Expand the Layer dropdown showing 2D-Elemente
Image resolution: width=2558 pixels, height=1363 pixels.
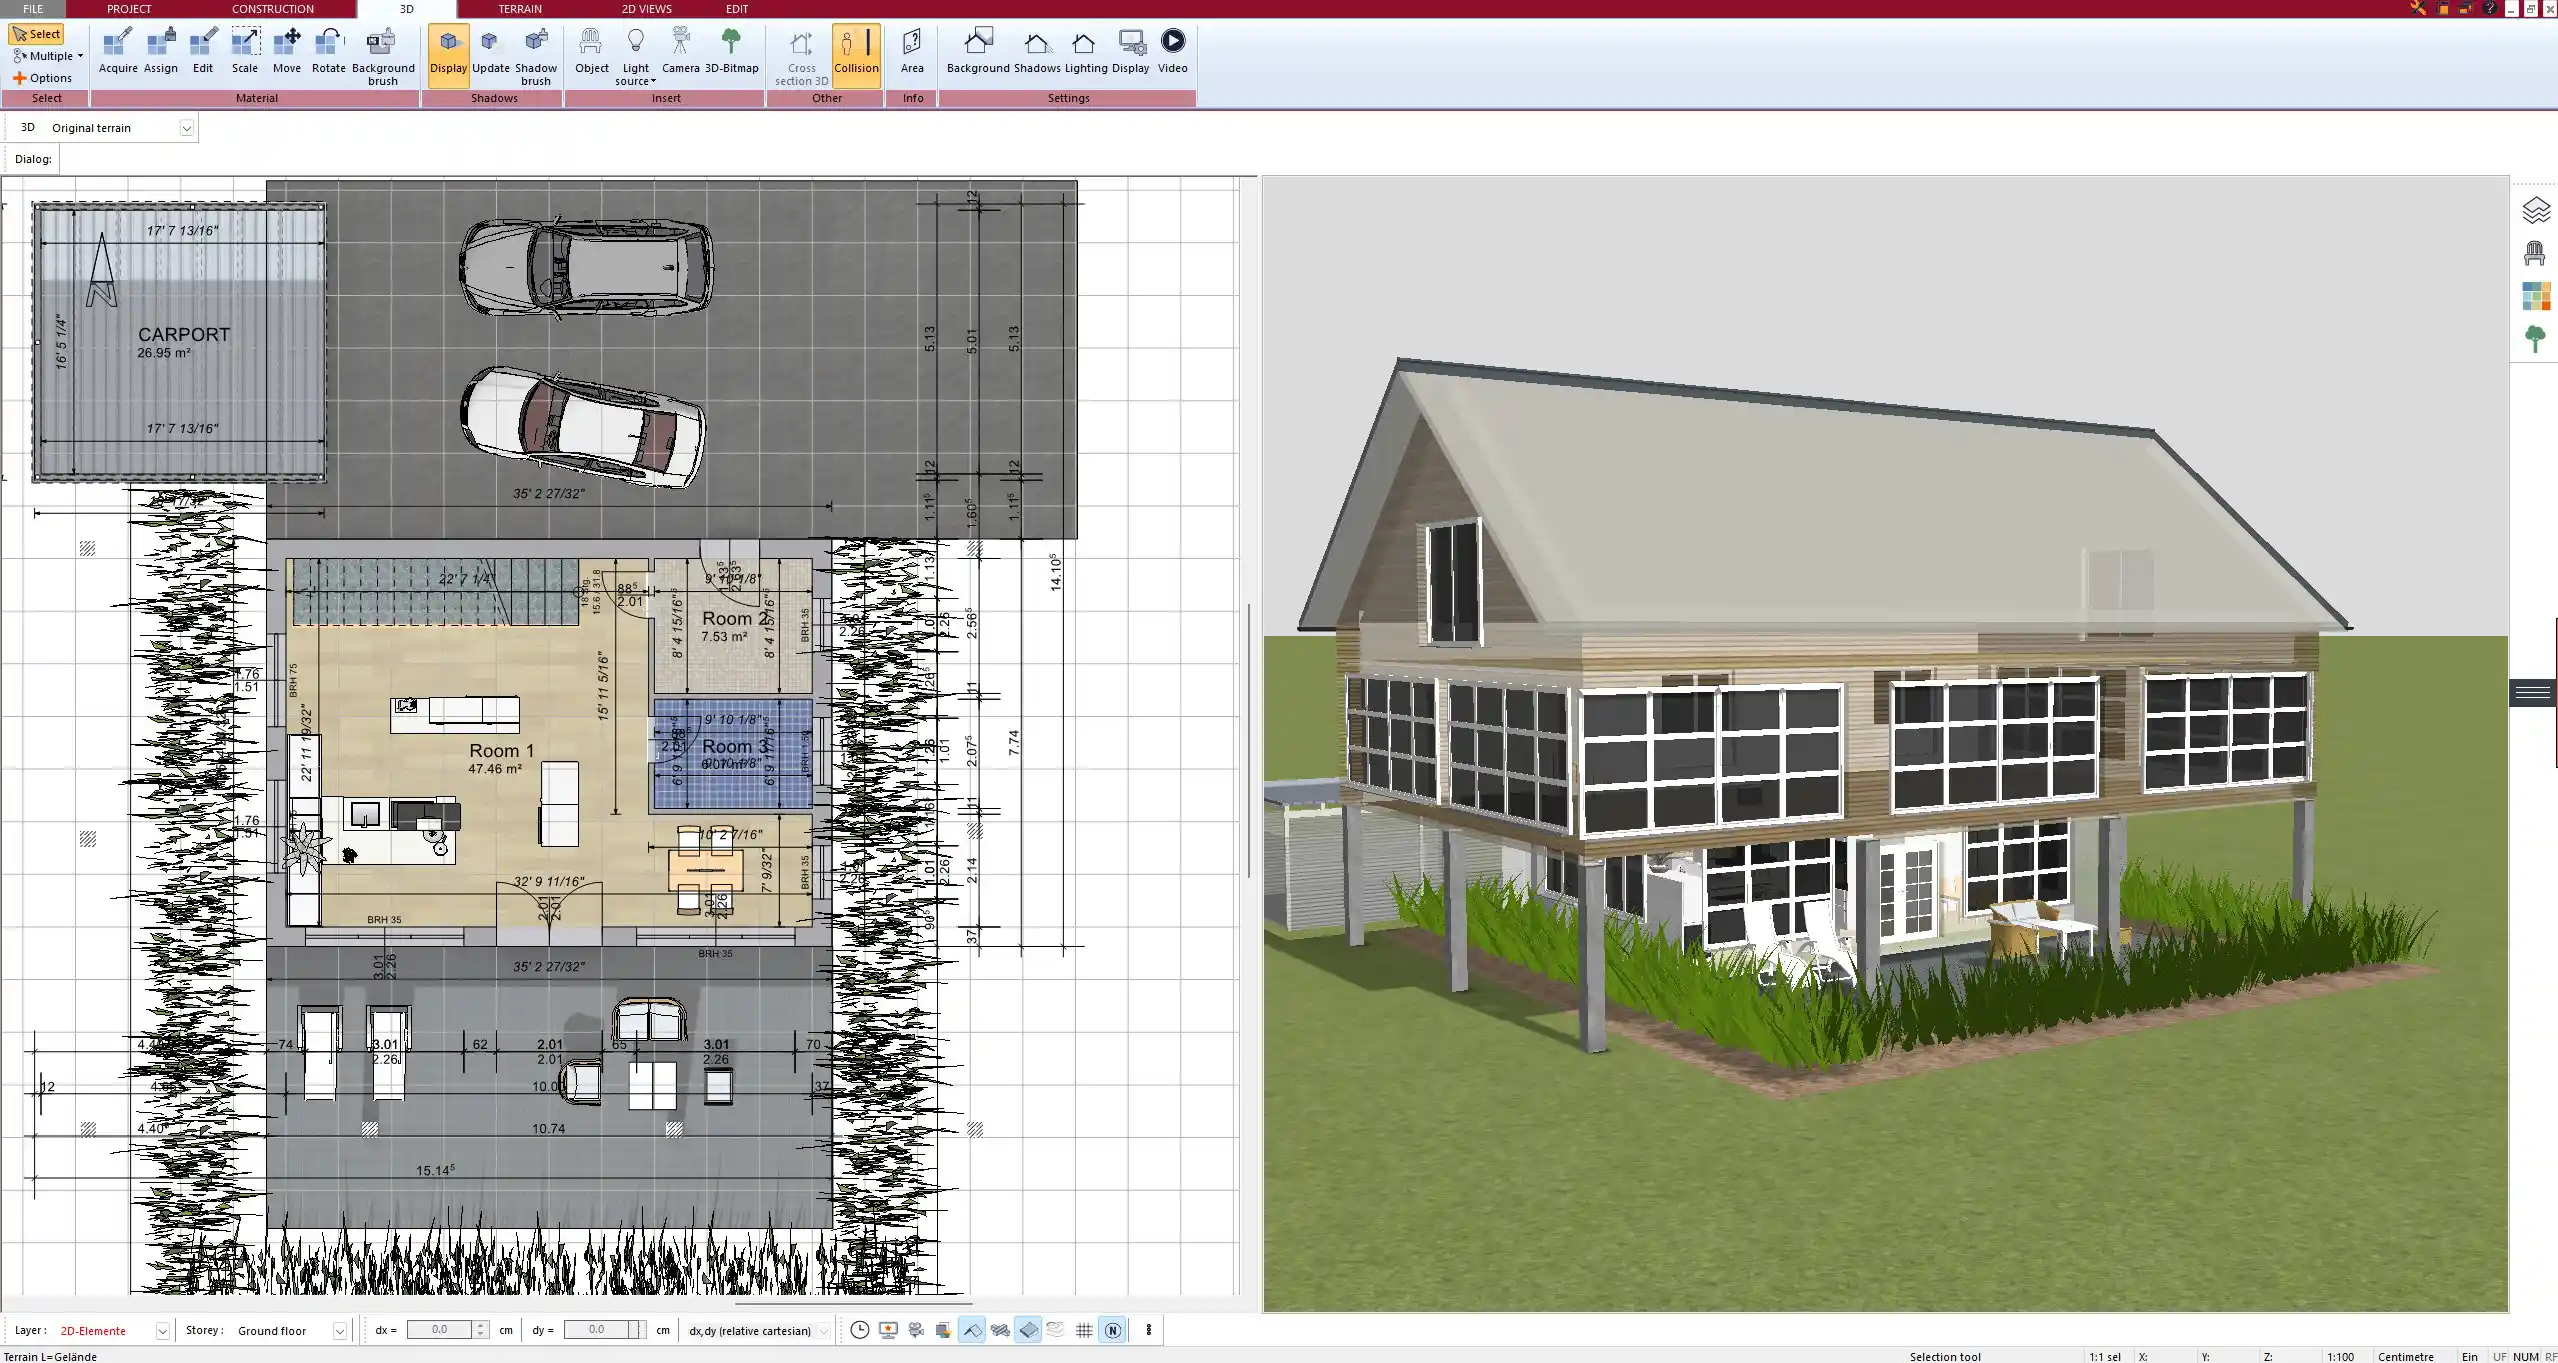[x=161, y=1330]
